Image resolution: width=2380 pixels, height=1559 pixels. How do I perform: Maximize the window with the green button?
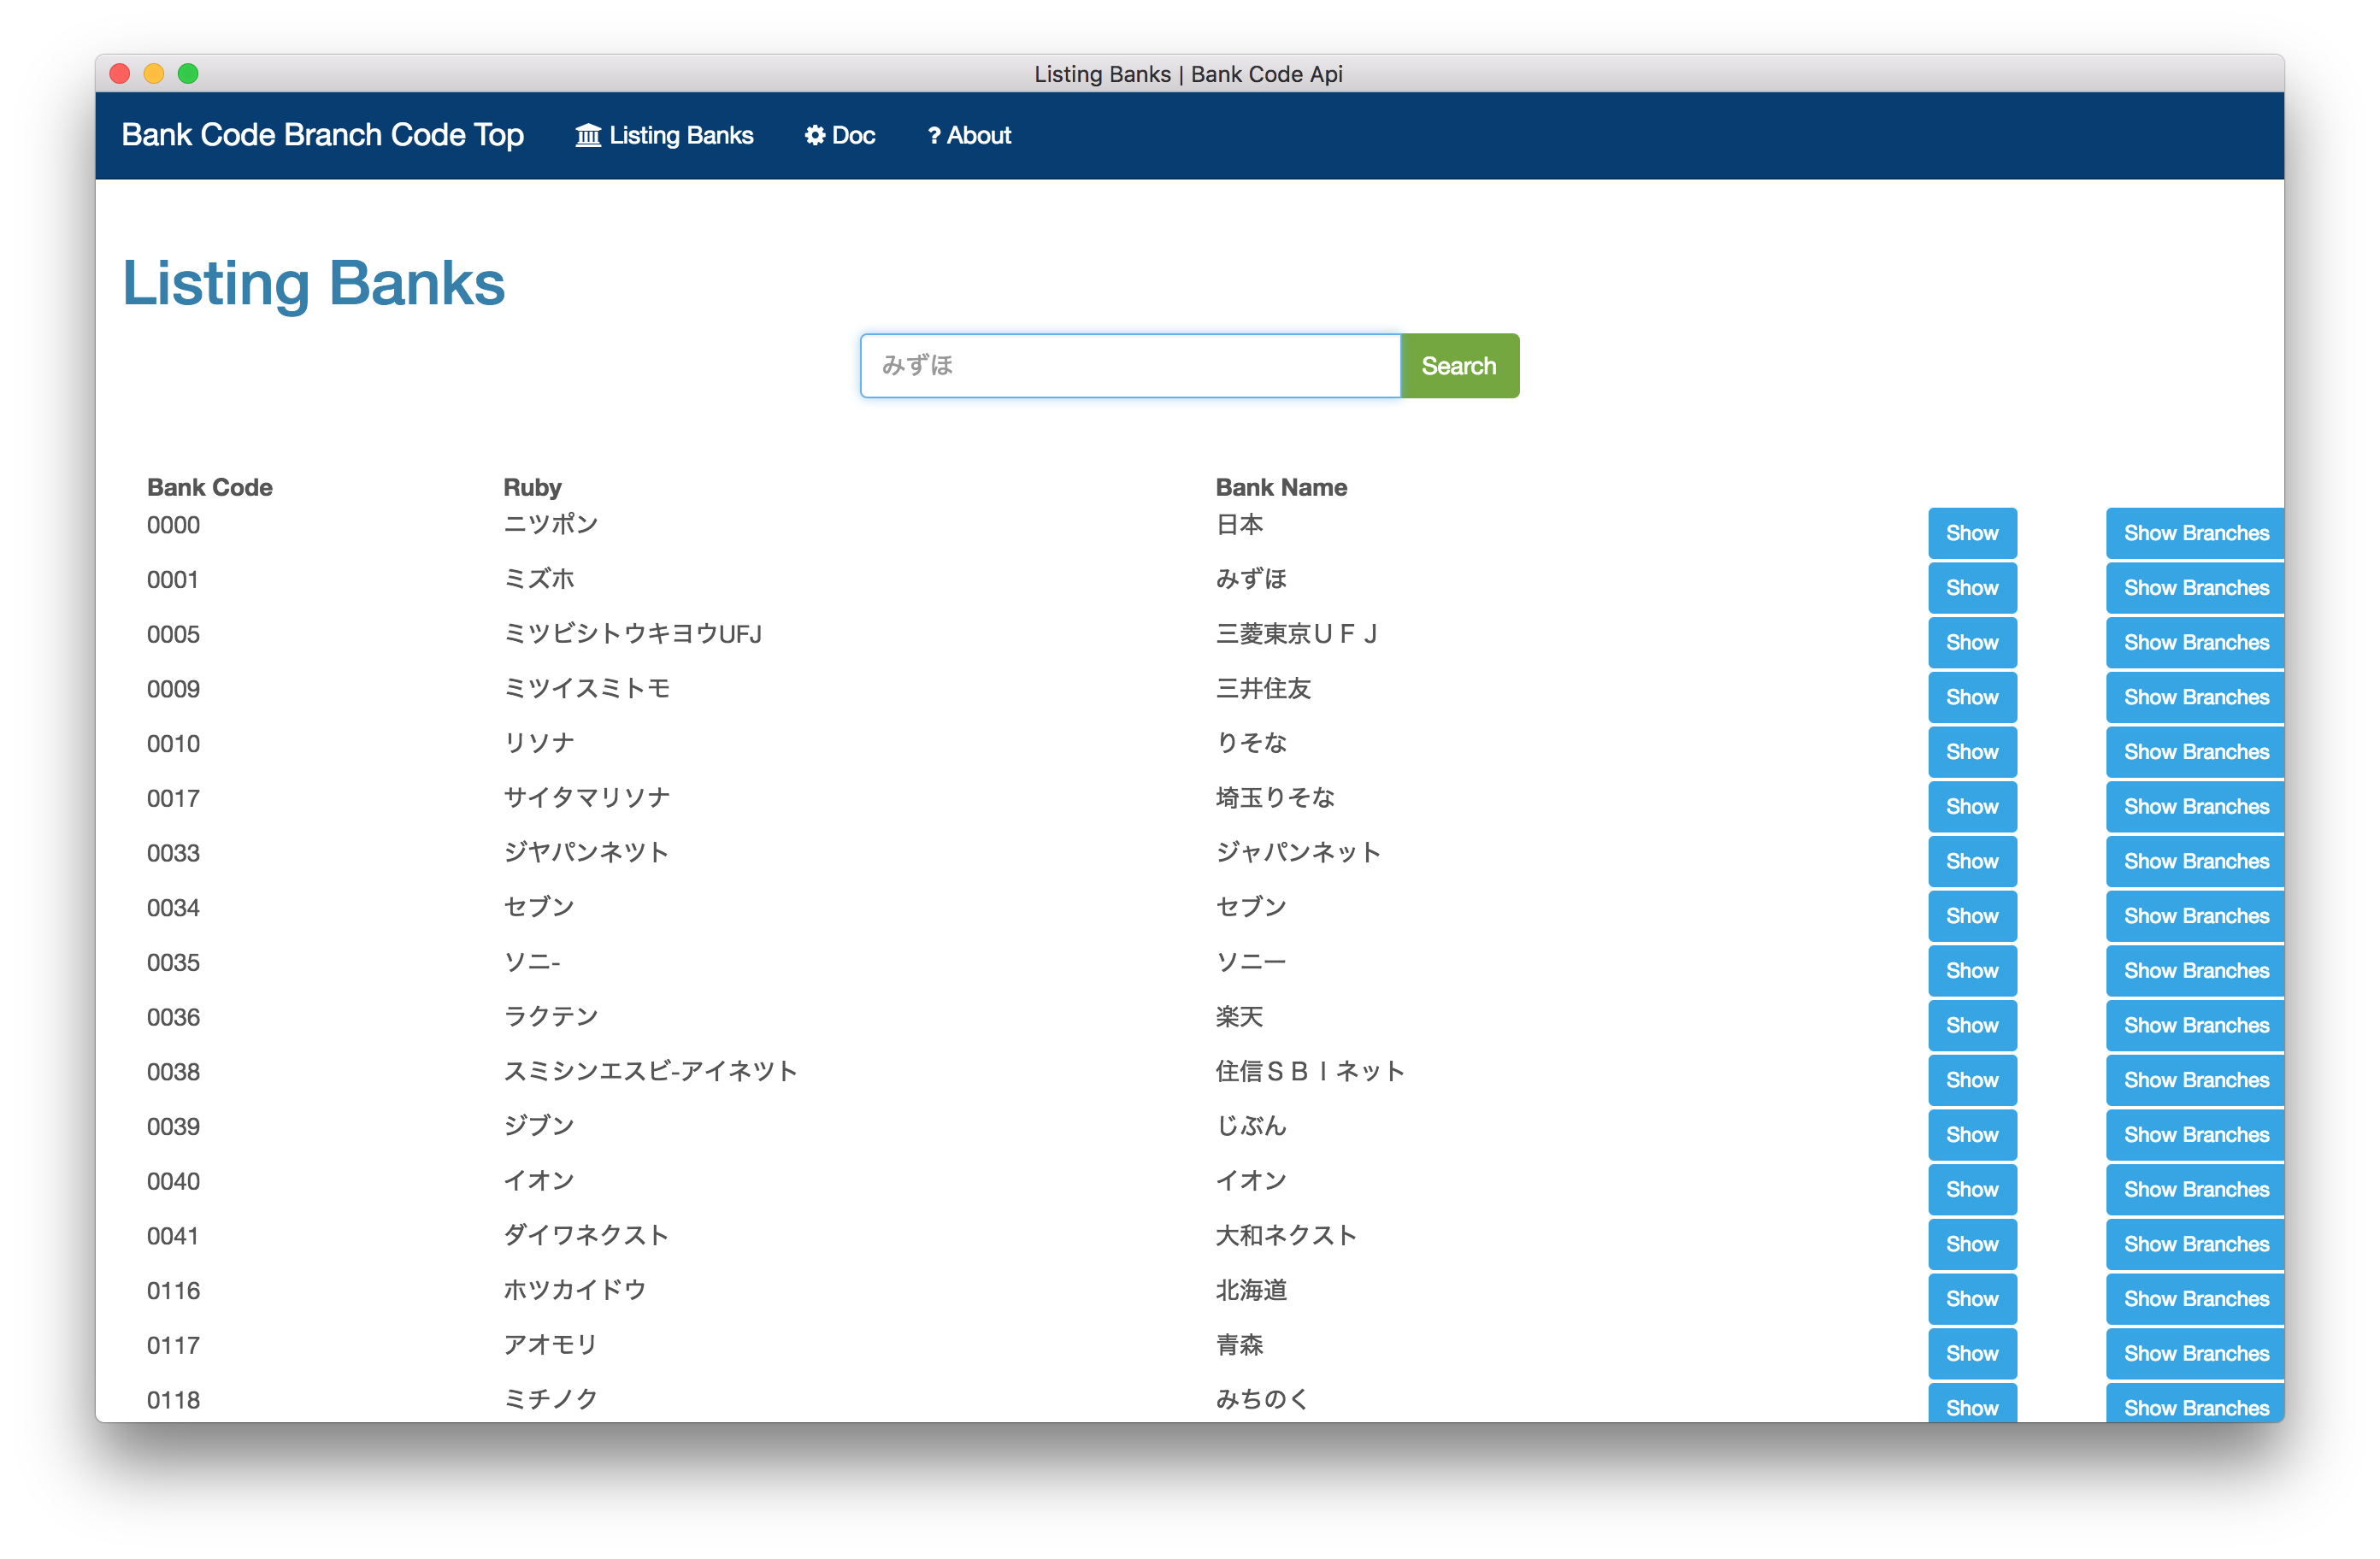click(188, 73)
